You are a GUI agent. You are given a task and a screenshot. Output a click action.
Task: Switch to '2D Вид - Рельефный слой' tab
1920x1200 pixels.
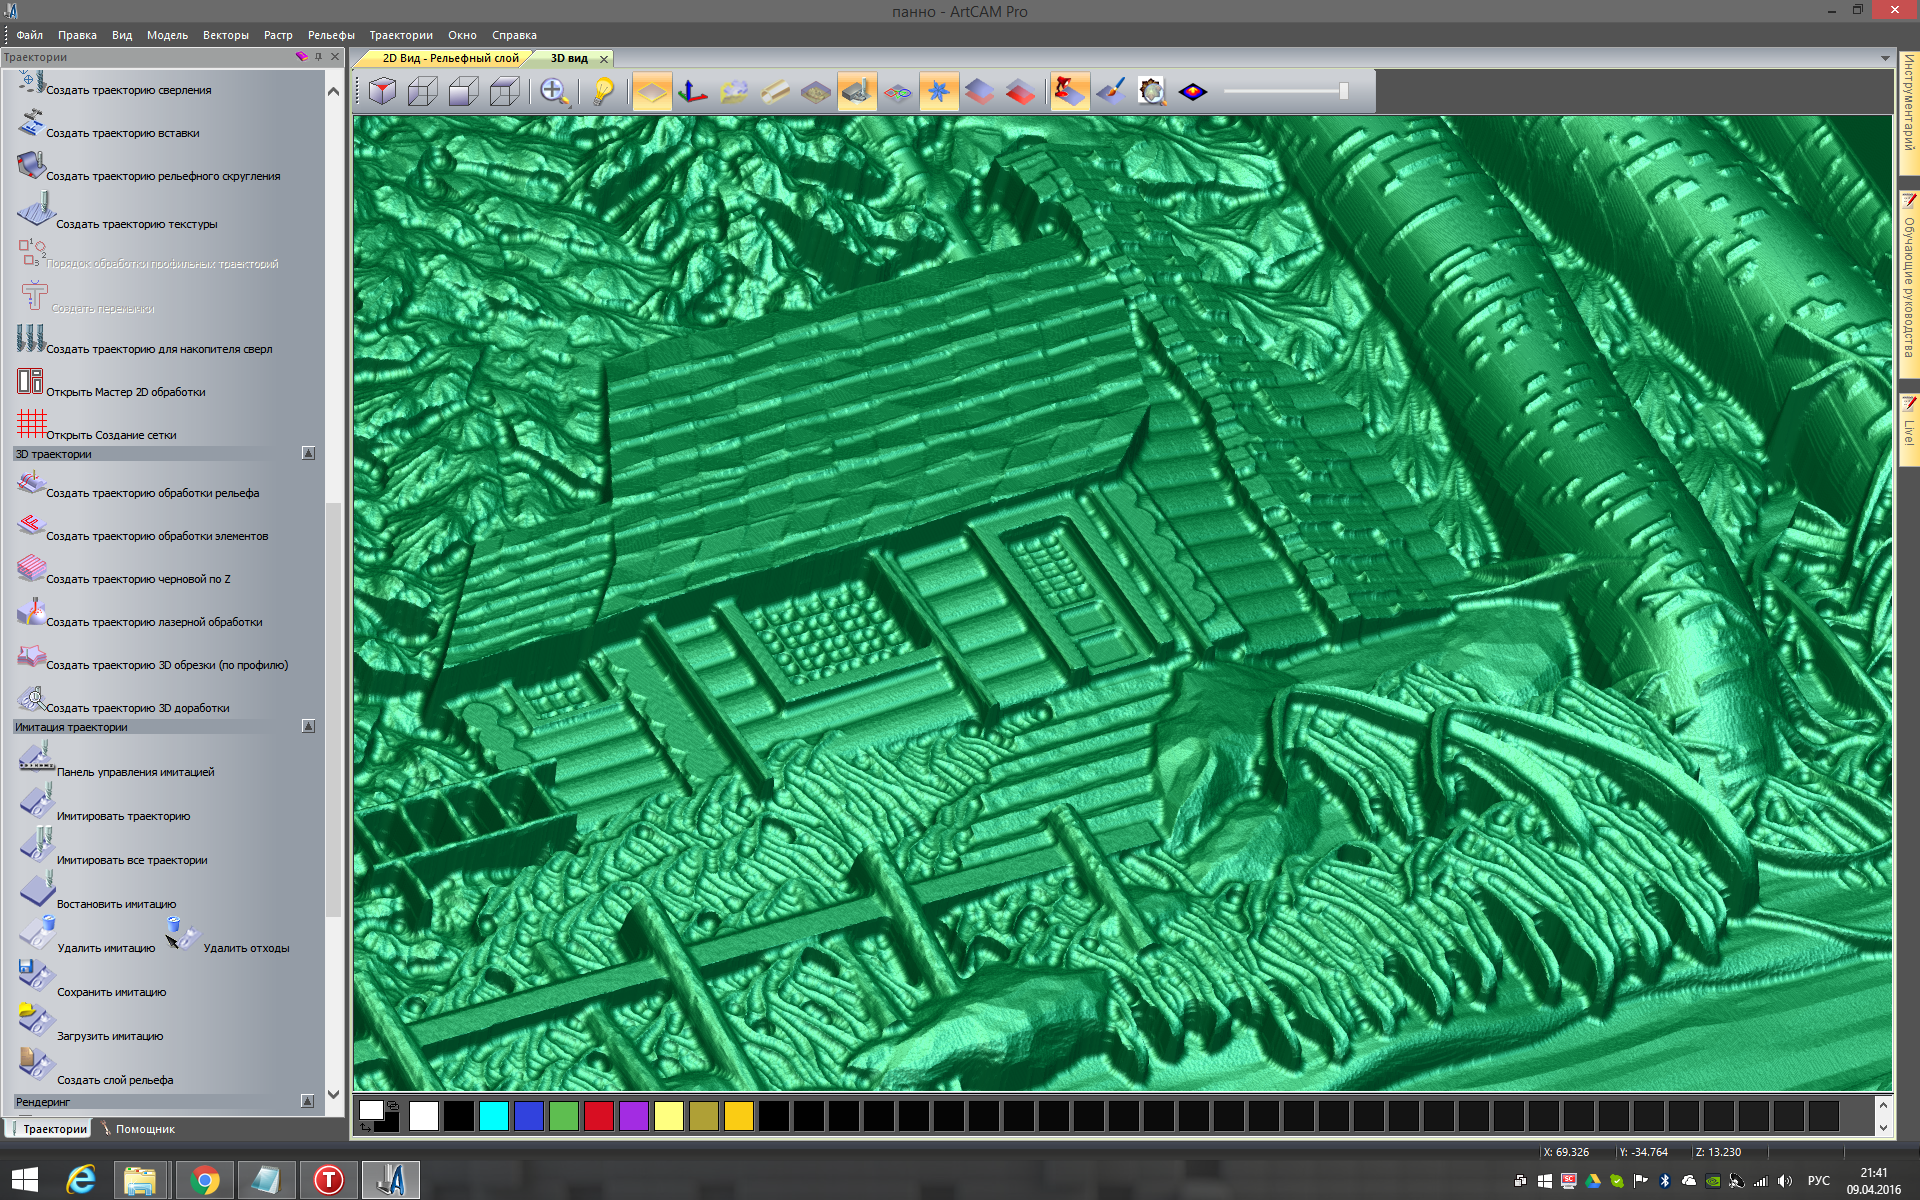pos(449,58)
